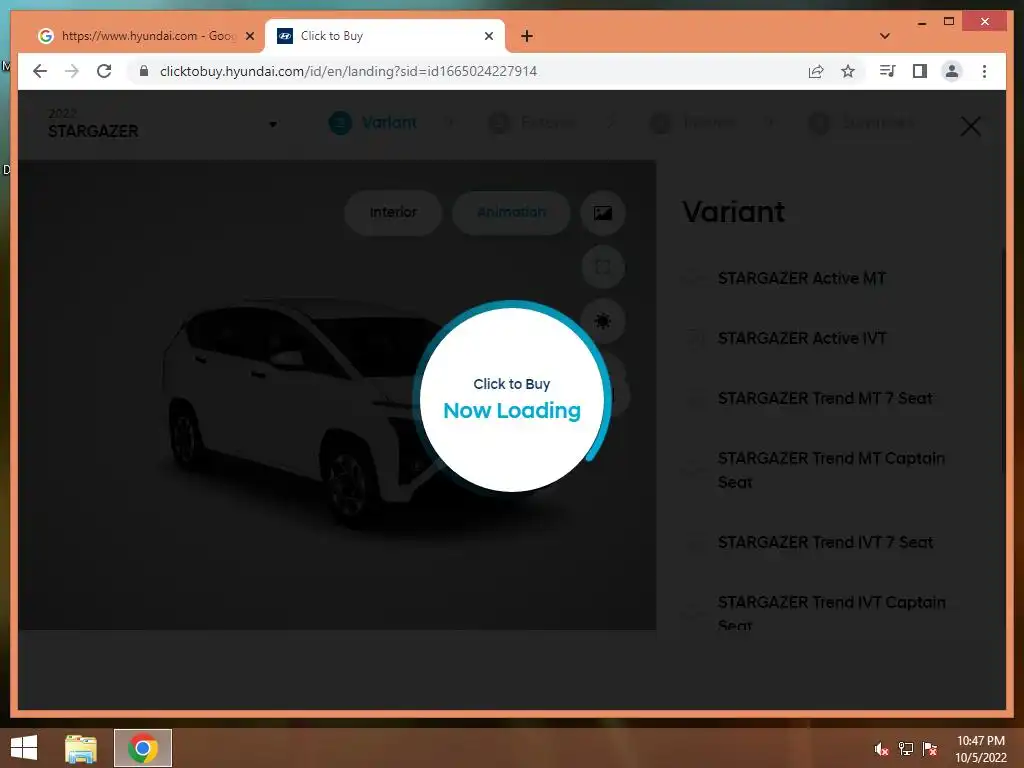Click the Variant heading text
This screenshot has height=768, width=1024.
tap(733, 212)
